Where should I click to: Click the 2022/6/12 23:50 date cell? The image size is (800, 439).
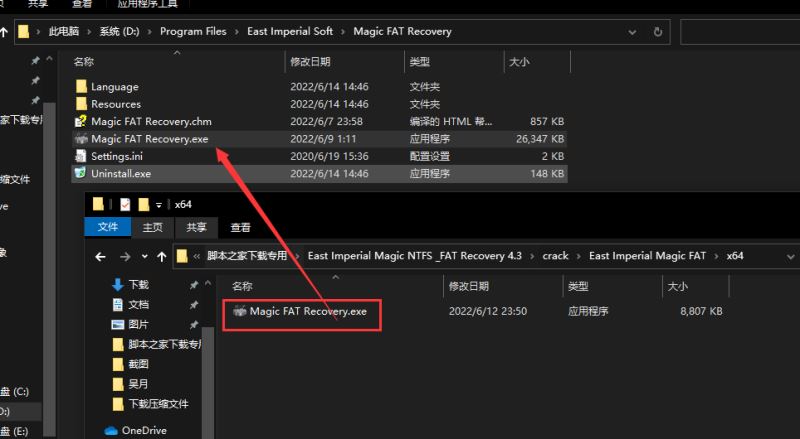(x=488, y=311)
